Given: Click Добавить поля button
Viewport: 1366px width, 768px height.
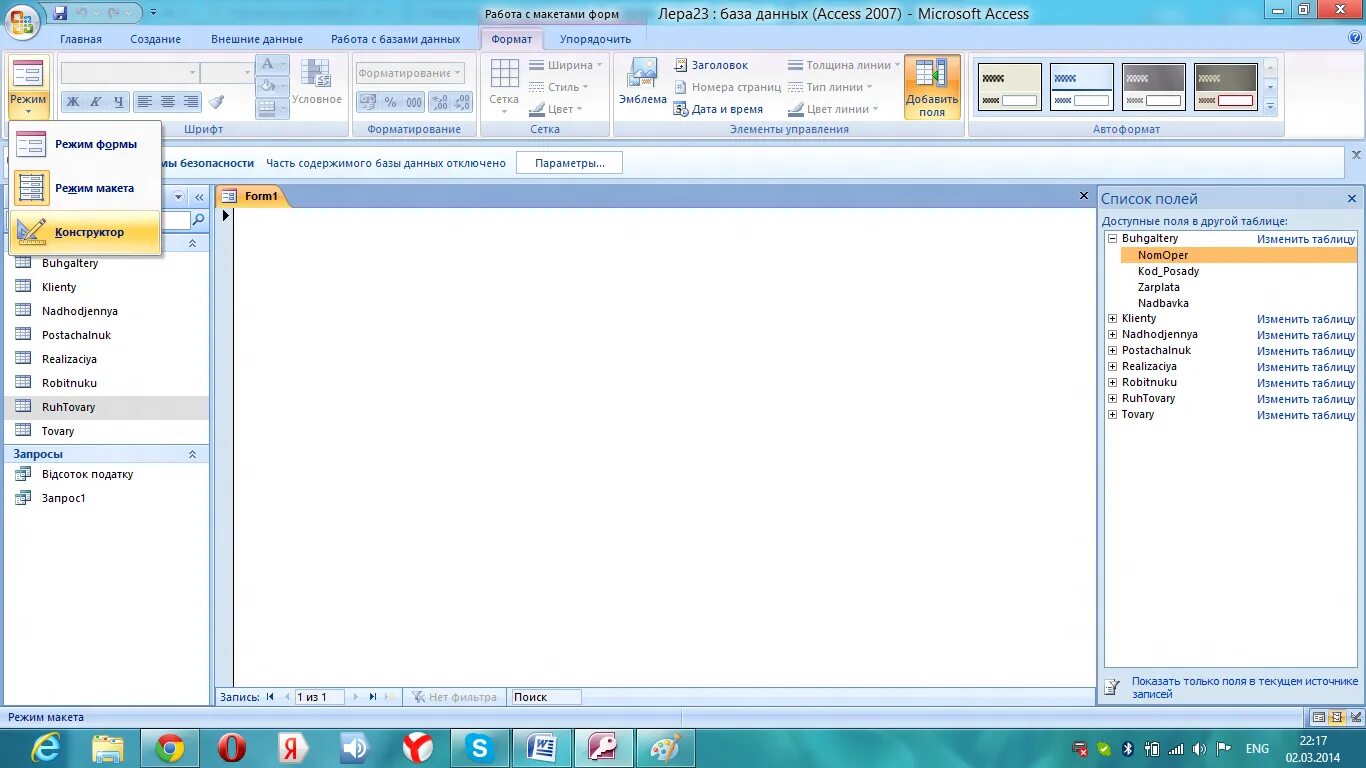Looking at the screenshot, I should (x=932, y=88).
